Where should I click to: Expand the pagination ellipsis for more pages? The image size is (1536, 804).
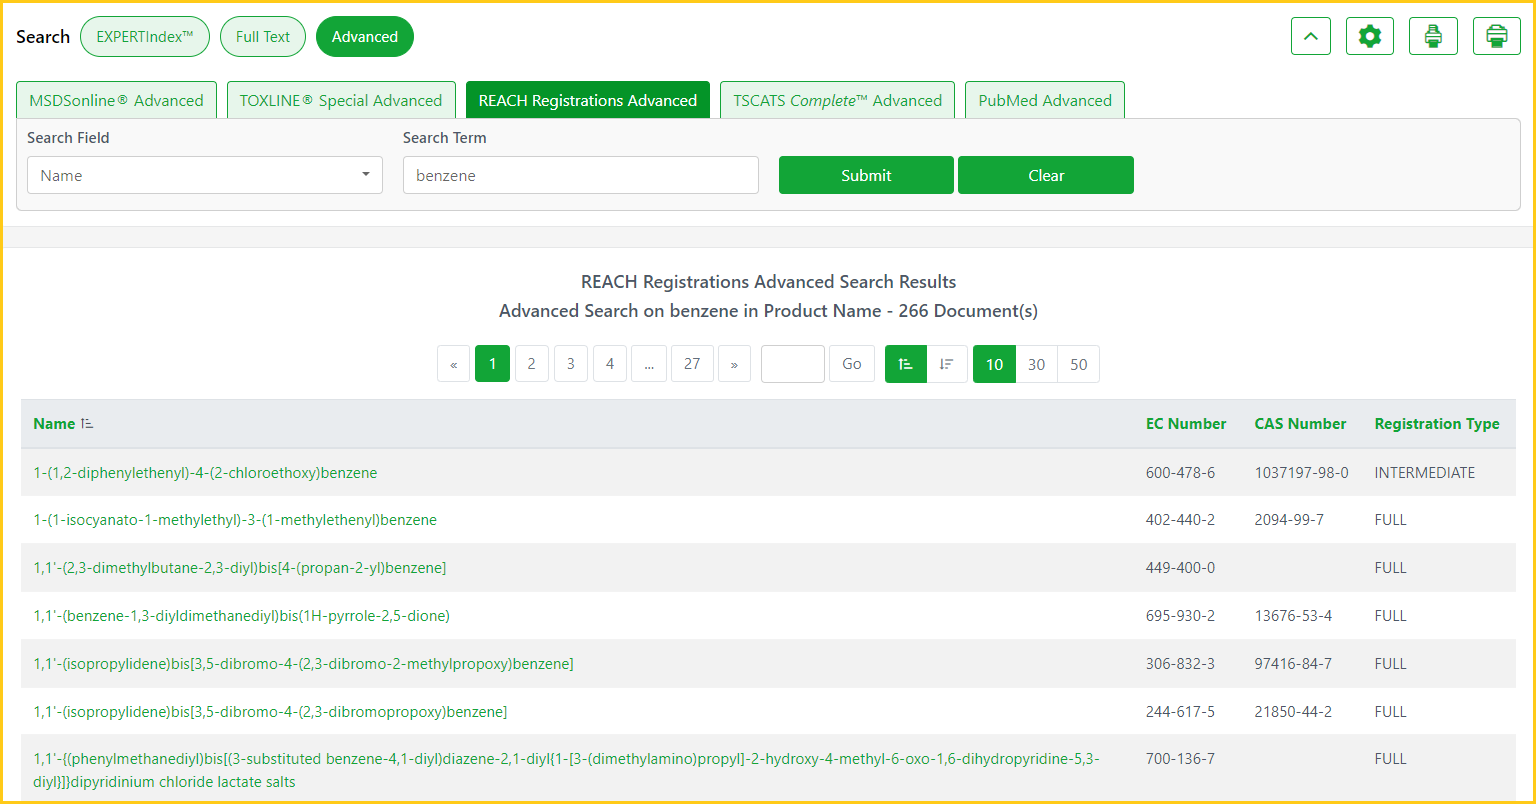pyautogui.click(x=649, y=364)
